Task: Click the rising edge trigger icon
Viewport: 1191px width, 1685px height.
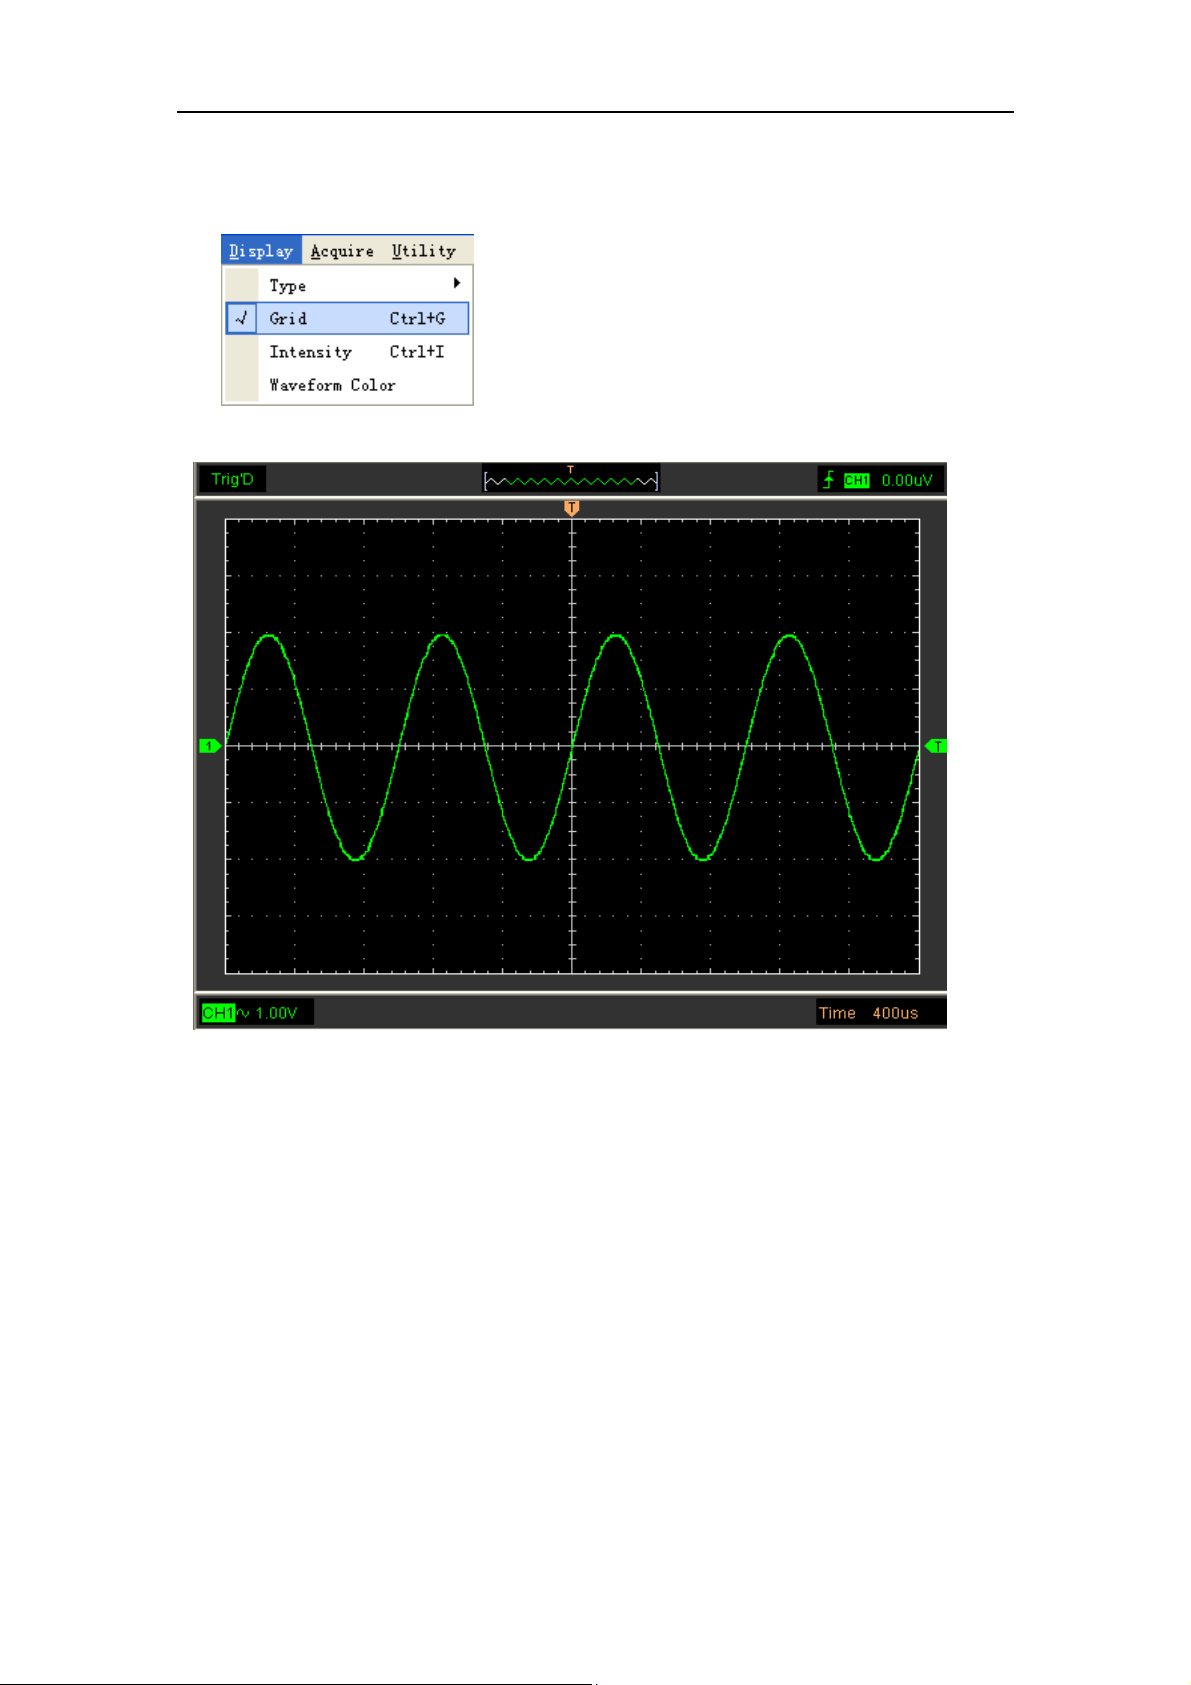Action: coord(828,480)
